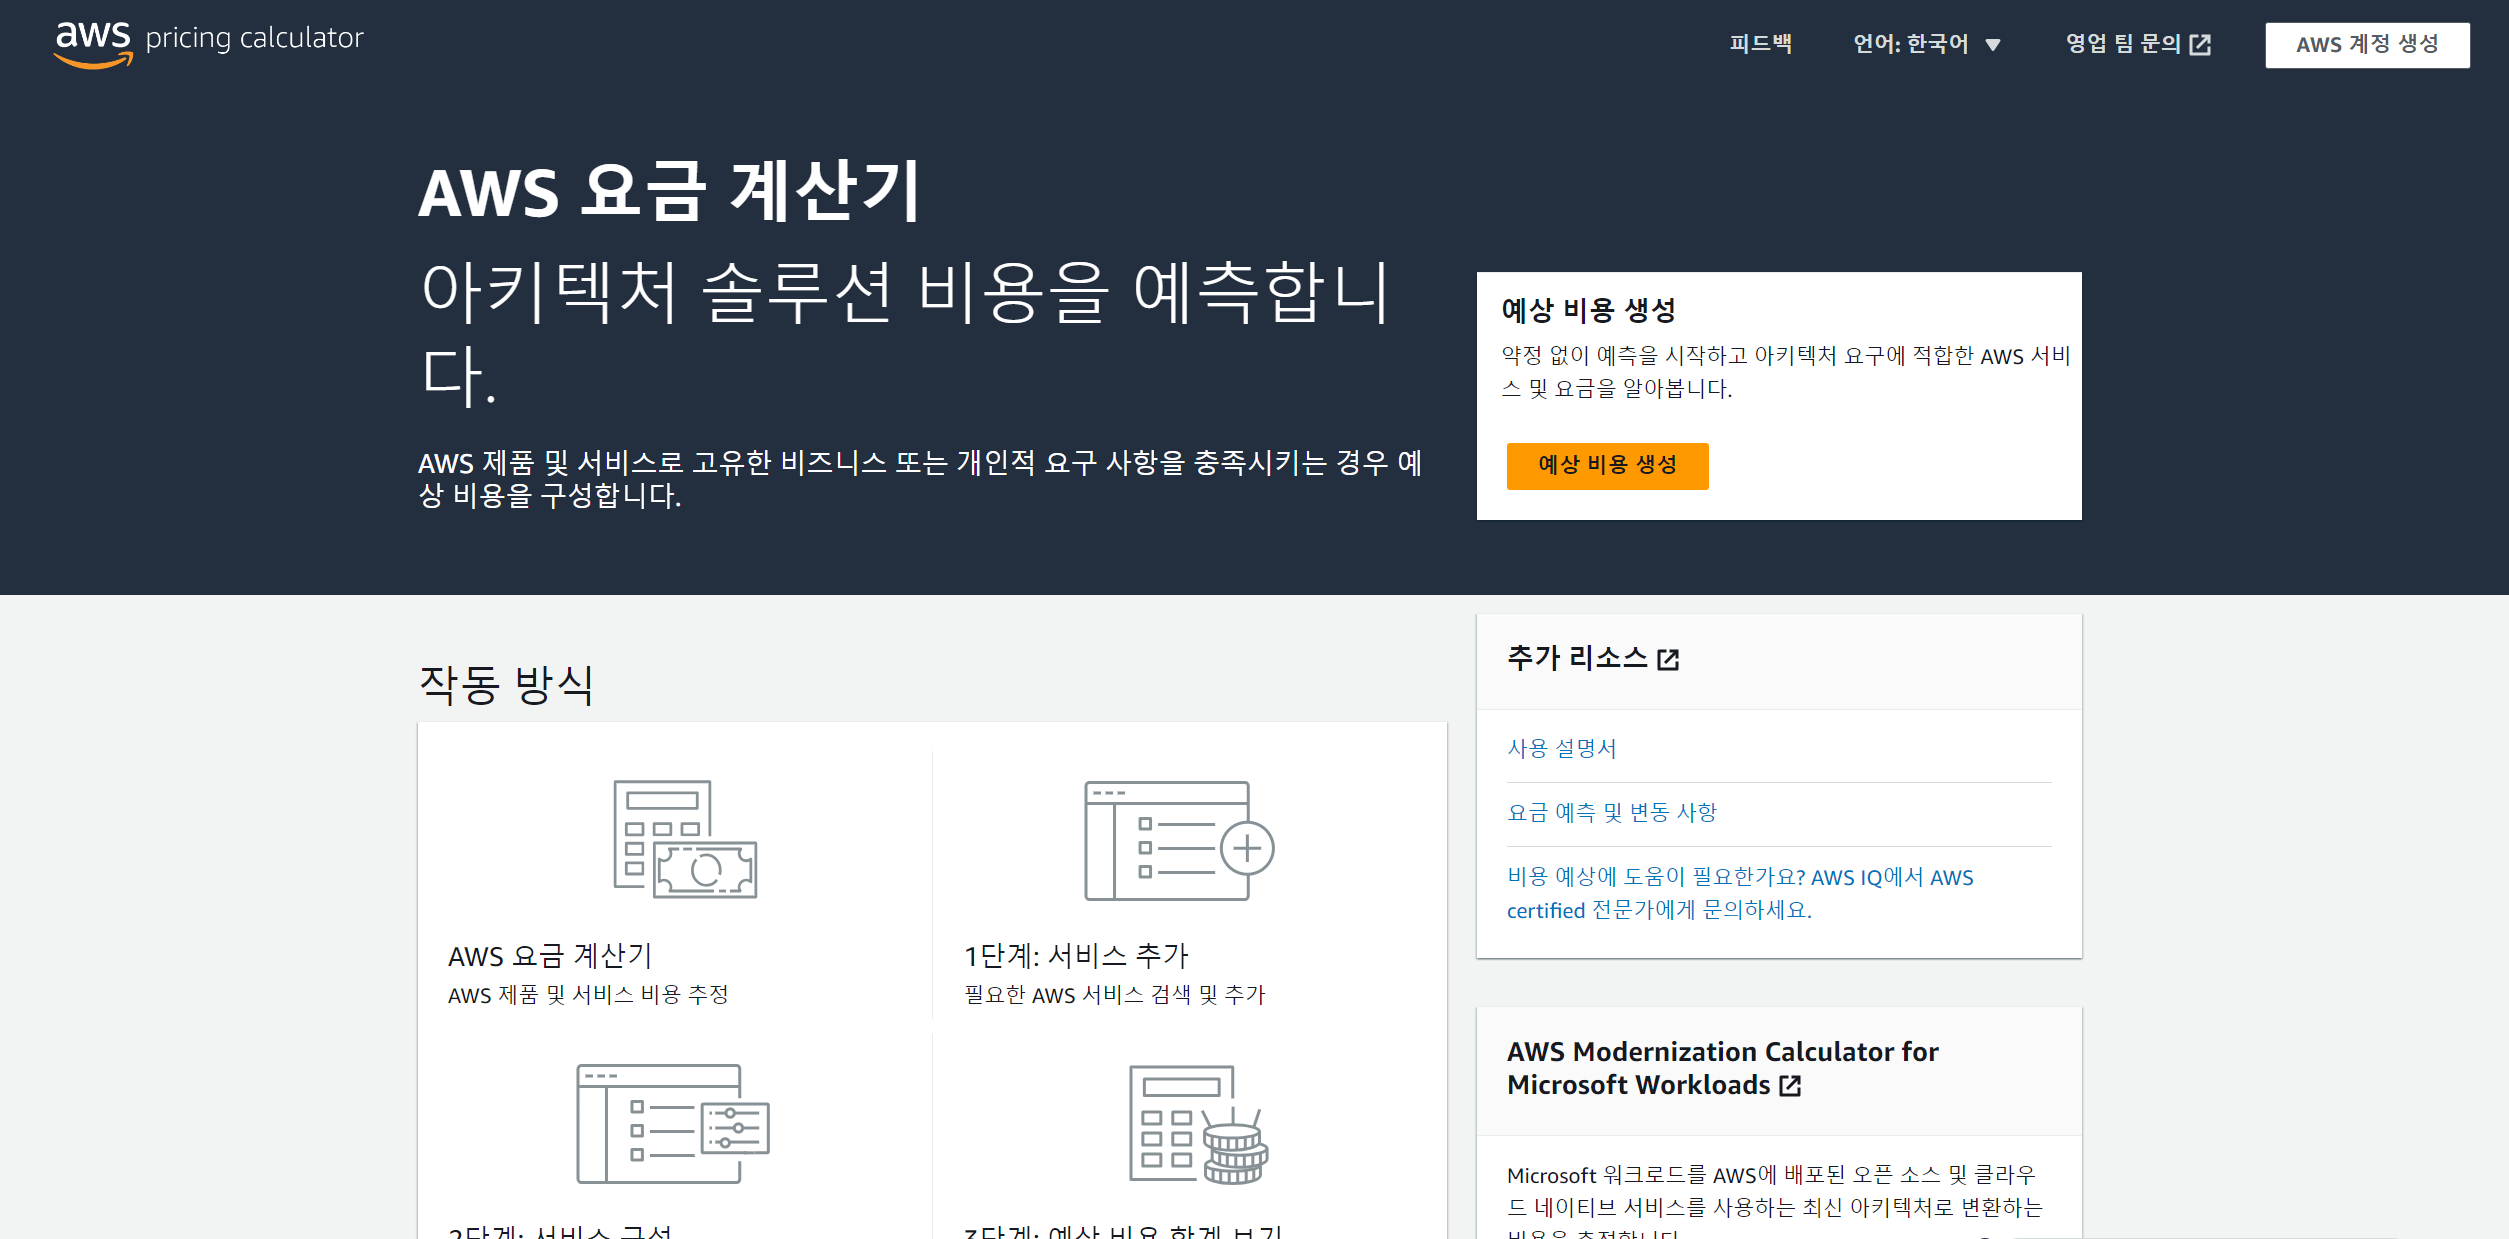2509x1239 pixels.
Task: Open AWS Modernization Calculator for Microsoft Workloads
Action: (1722, 1068)
